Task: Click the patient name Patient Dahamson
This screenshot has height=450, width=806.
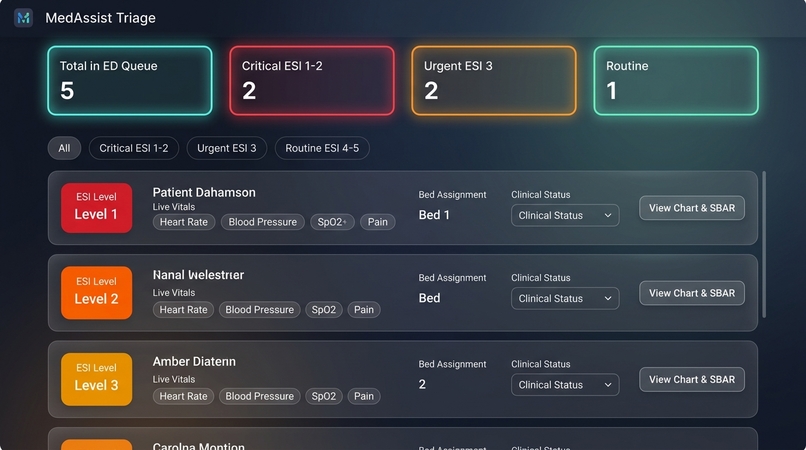Action: tap(204, 192)
